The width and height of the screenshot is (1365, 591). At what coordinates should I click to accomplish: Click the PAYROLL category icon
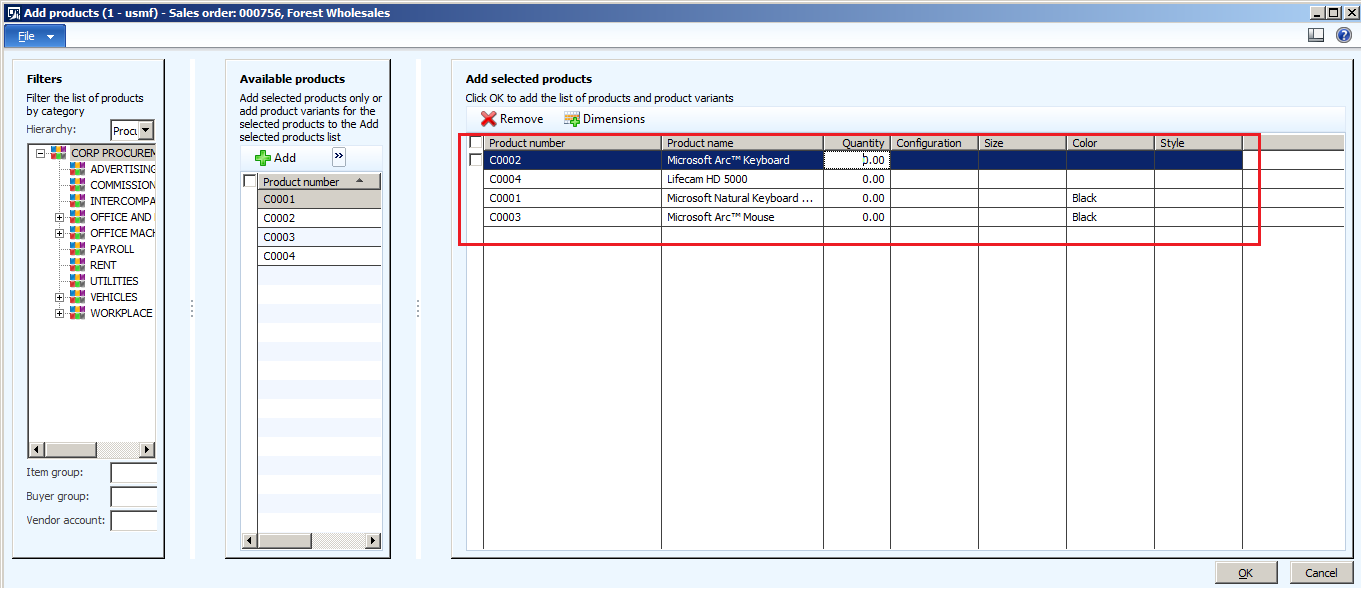tap(77, 249)
